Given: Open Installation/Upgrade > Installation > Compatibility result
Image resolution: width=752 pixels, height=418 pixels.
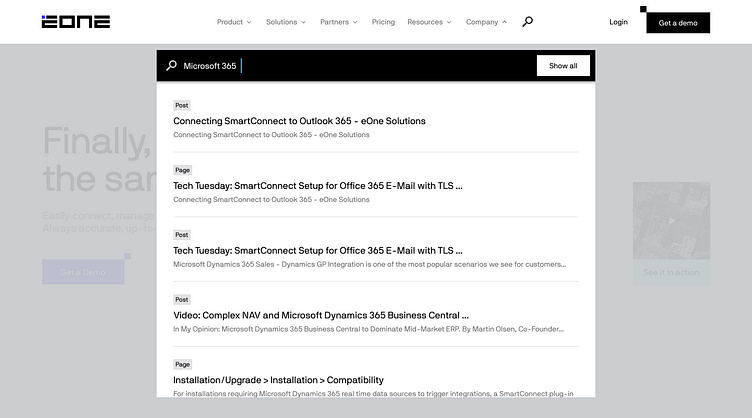Looking at the screenshot, I should pyautogui.click(x=278, y=380).
